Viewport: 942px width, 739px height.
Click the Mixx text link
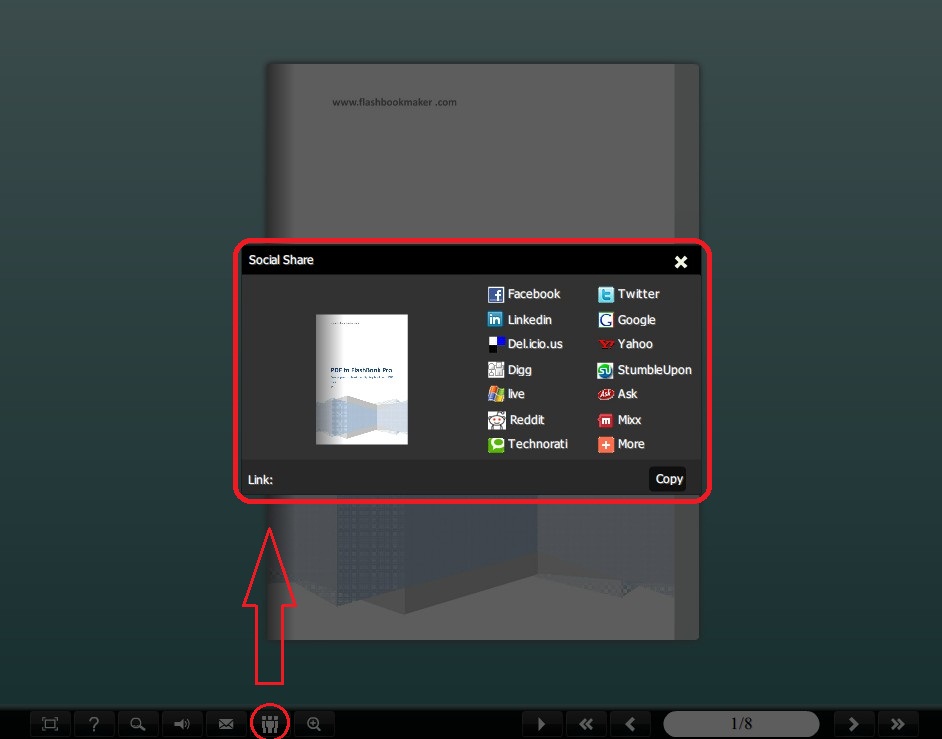(x=630, y=420)
